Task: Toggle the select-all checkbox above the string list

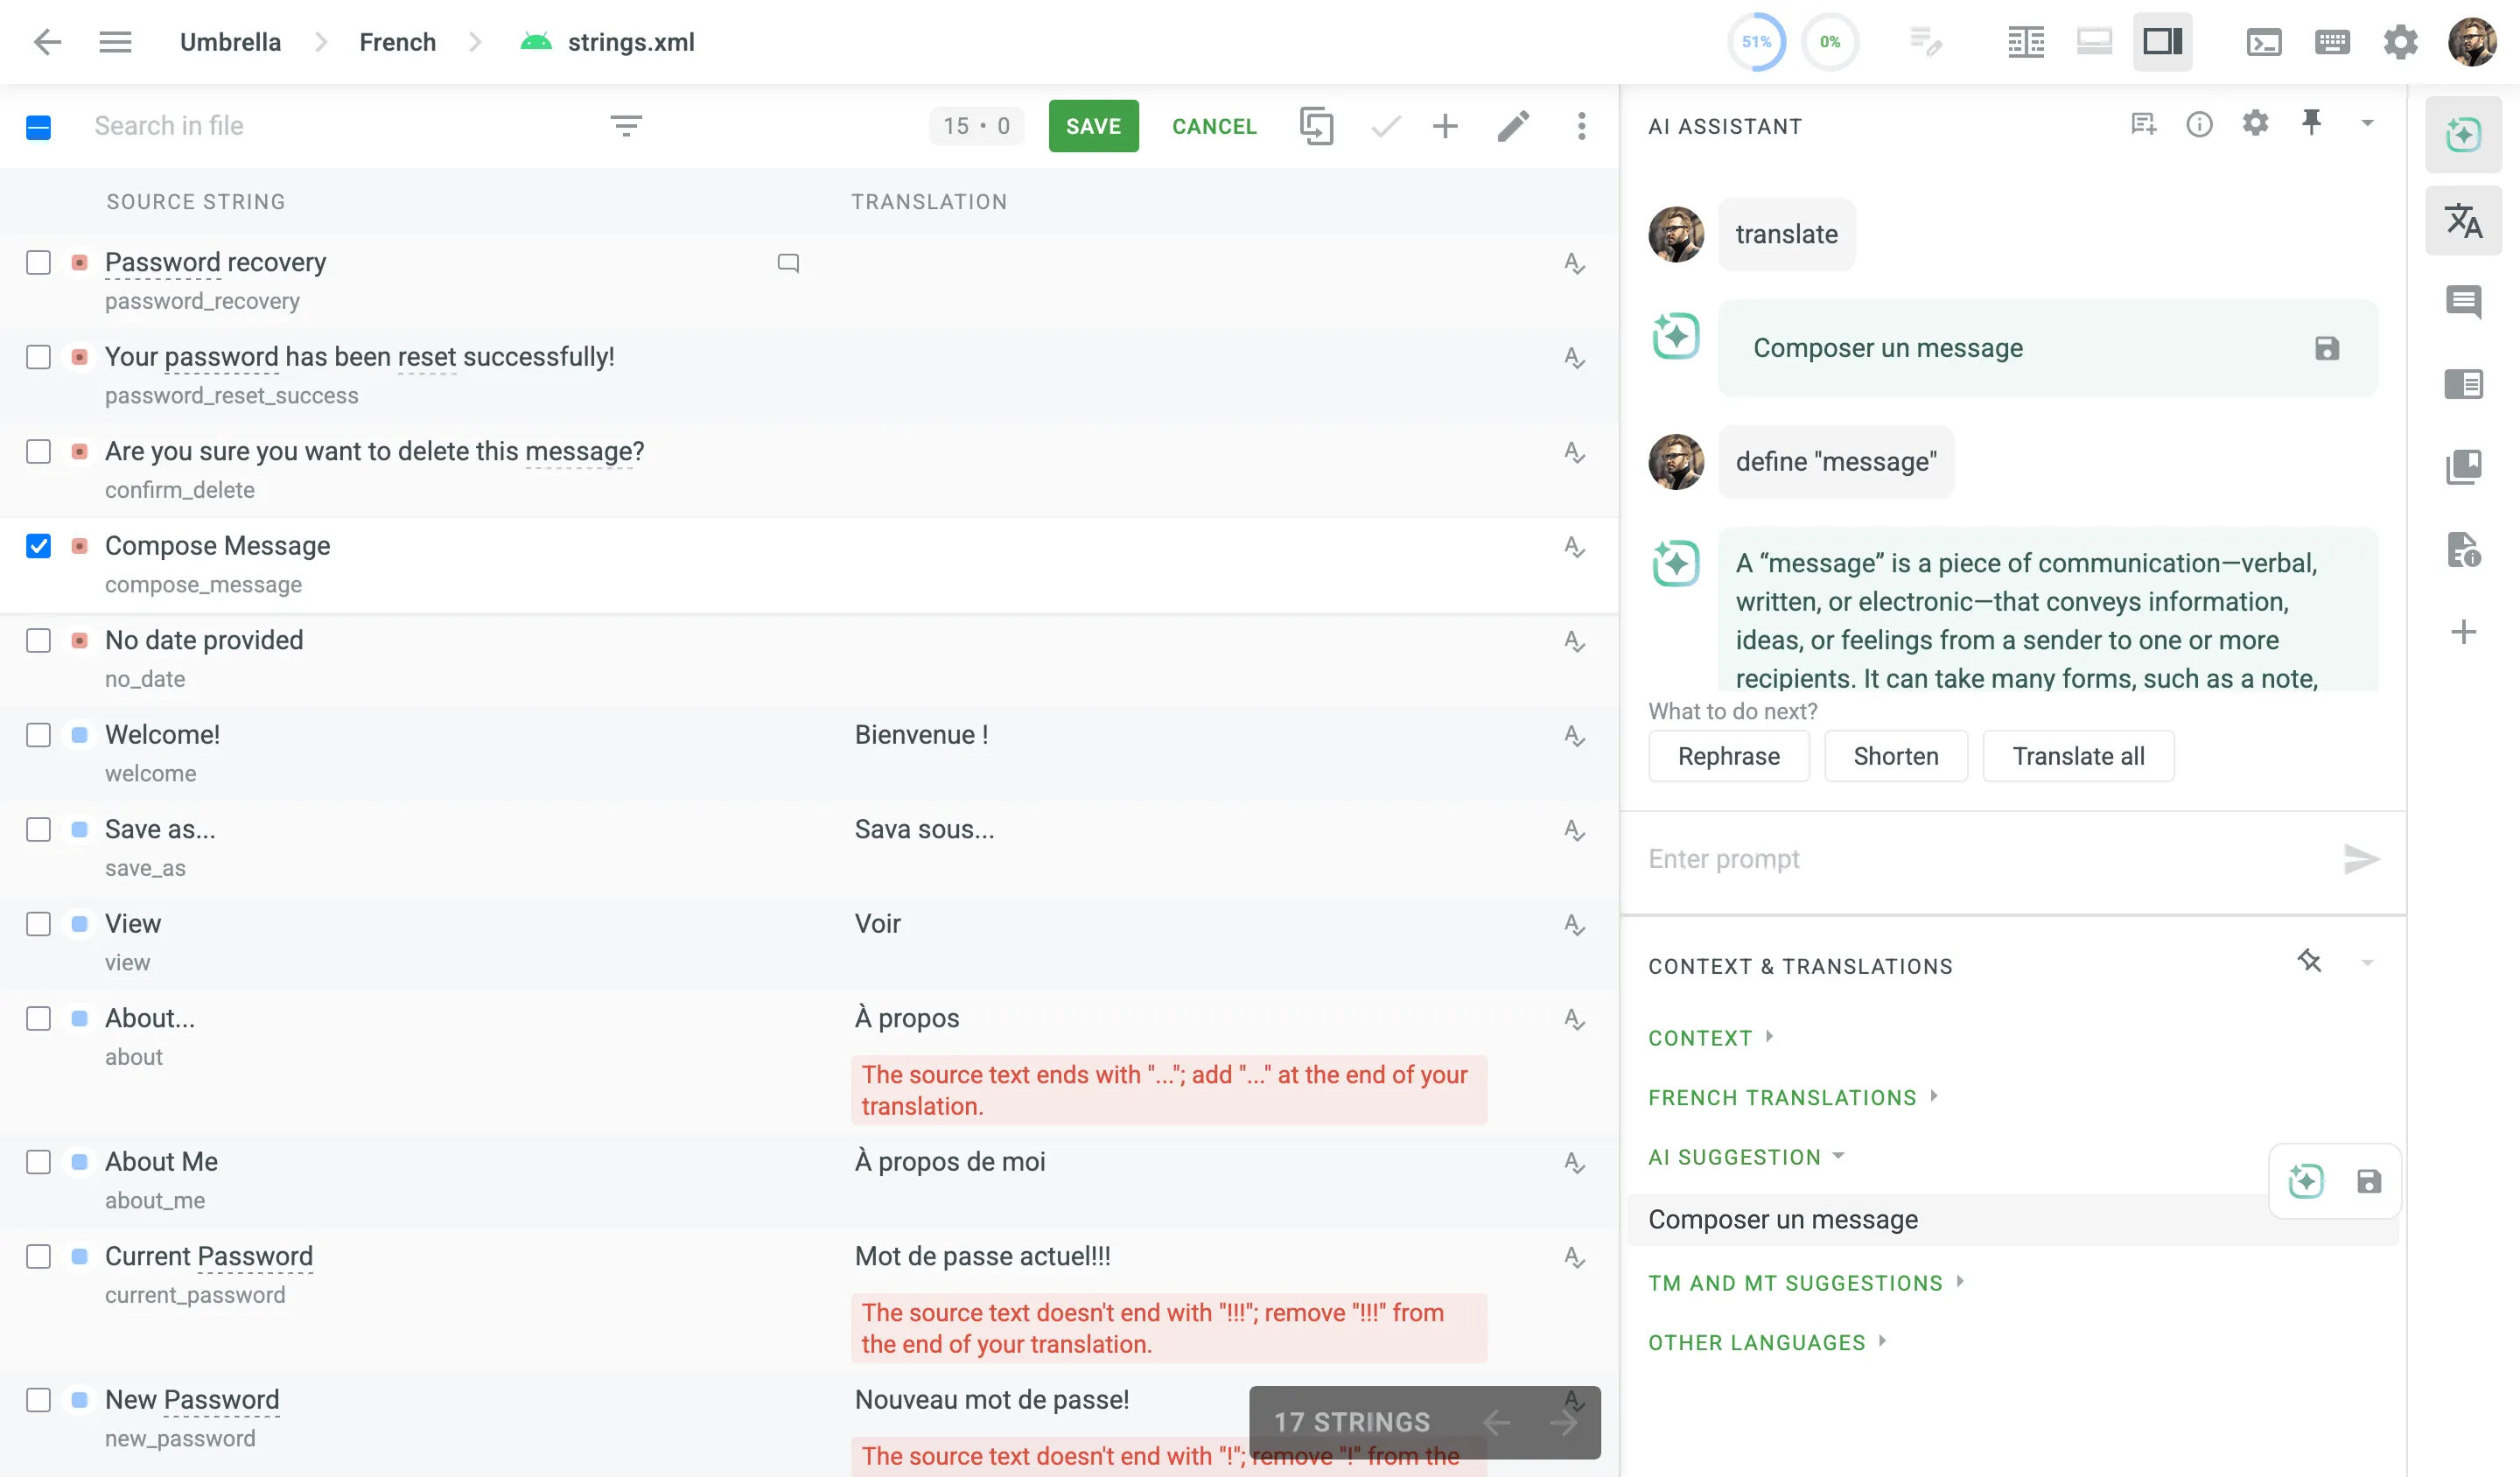Action: (39, 126)
